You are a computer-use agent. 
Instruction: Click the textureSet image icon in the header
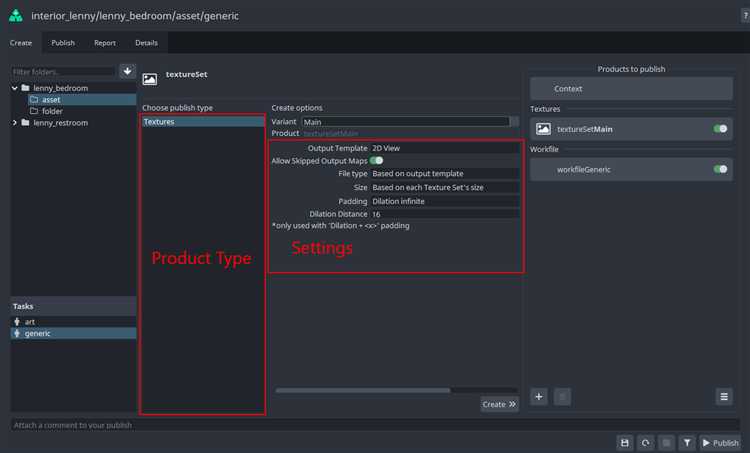(150, 79)
